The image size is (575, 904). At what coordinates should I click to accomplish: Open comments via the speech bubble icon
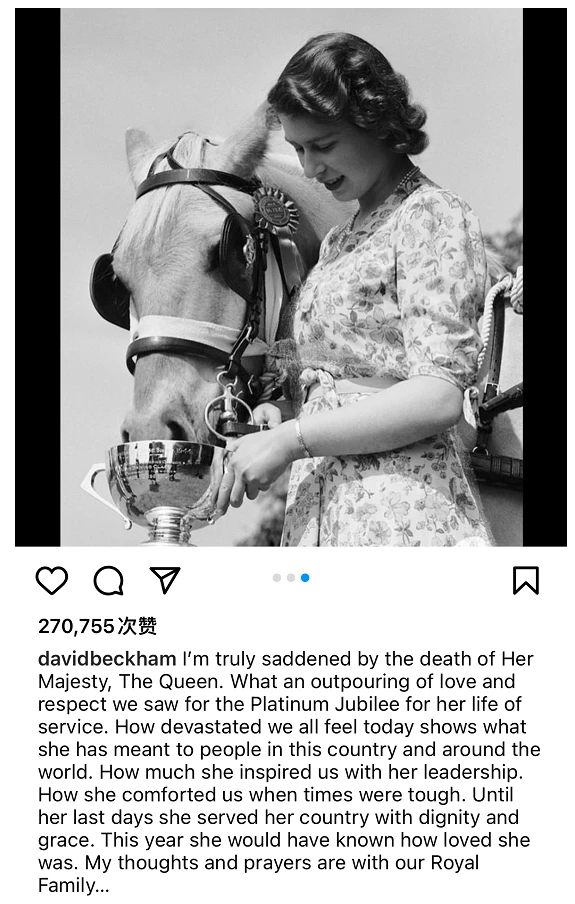(x=108, y=580)
